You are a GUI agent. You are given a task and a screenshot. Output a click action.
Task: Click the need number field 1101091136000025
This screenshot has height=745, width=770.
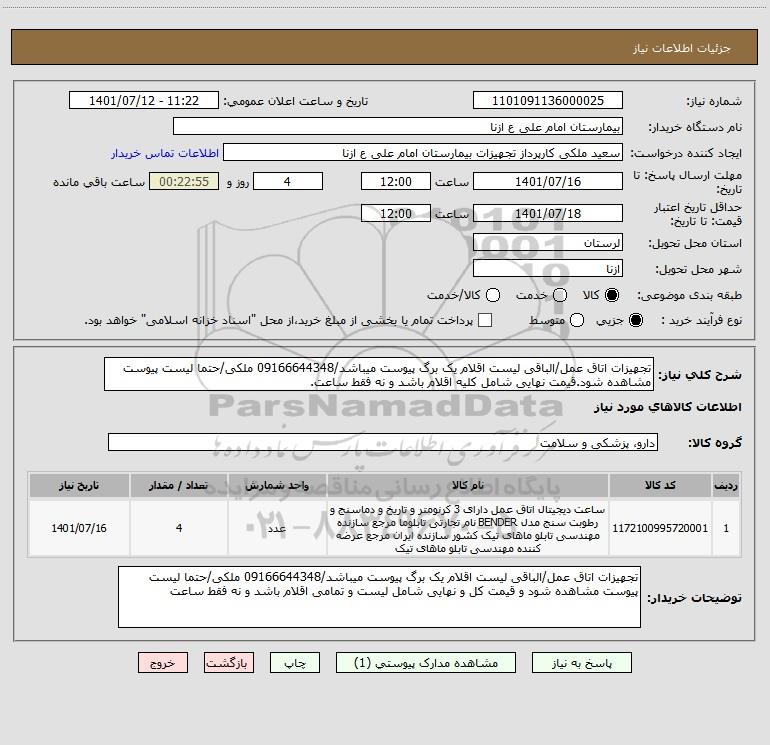[548, 101]
